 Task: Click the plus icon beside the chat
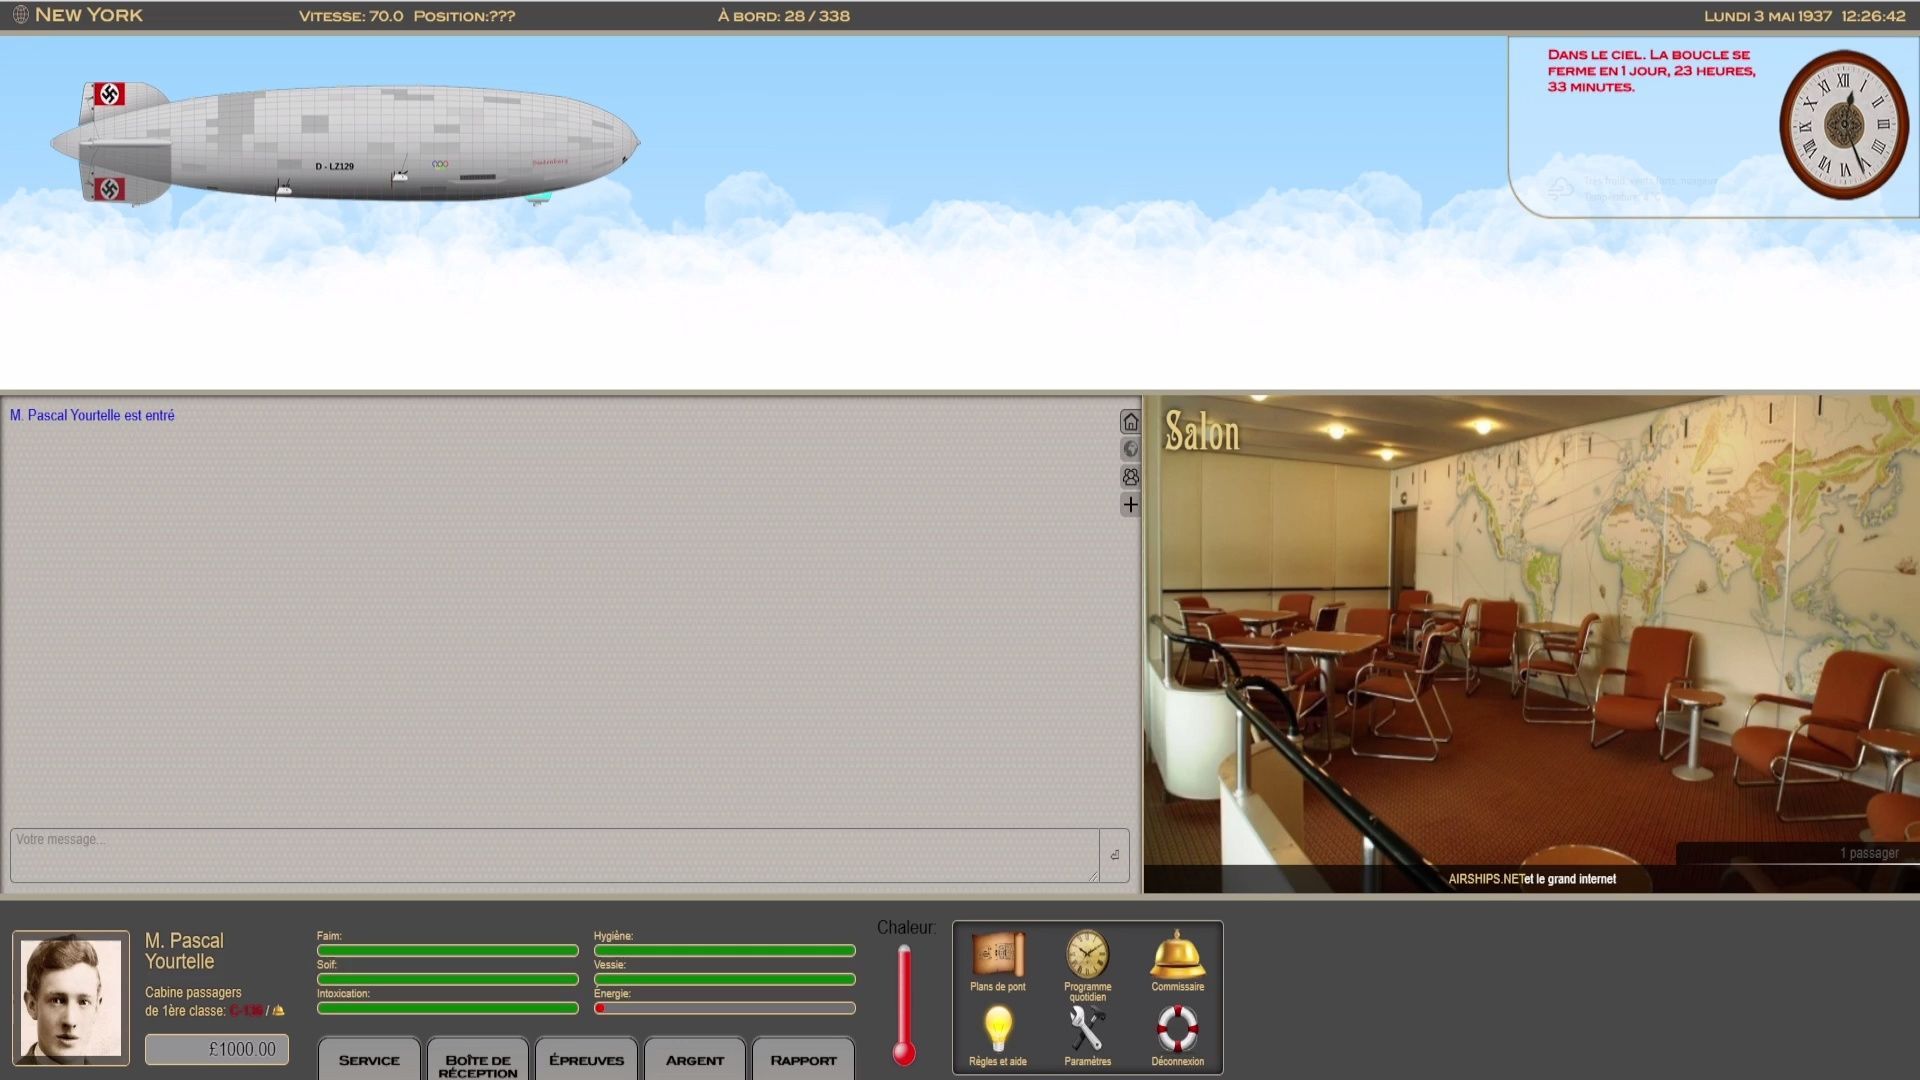1130,505
